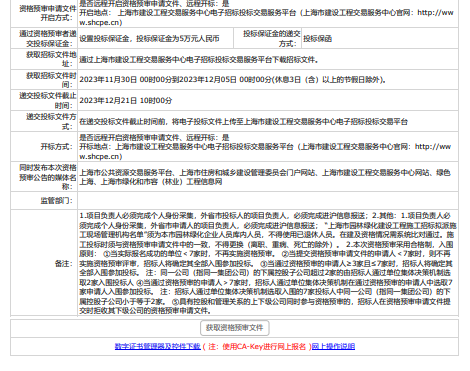Click the 开标方式 label cell
This screenshot has height=371, width=470.
tap(44, 147)
